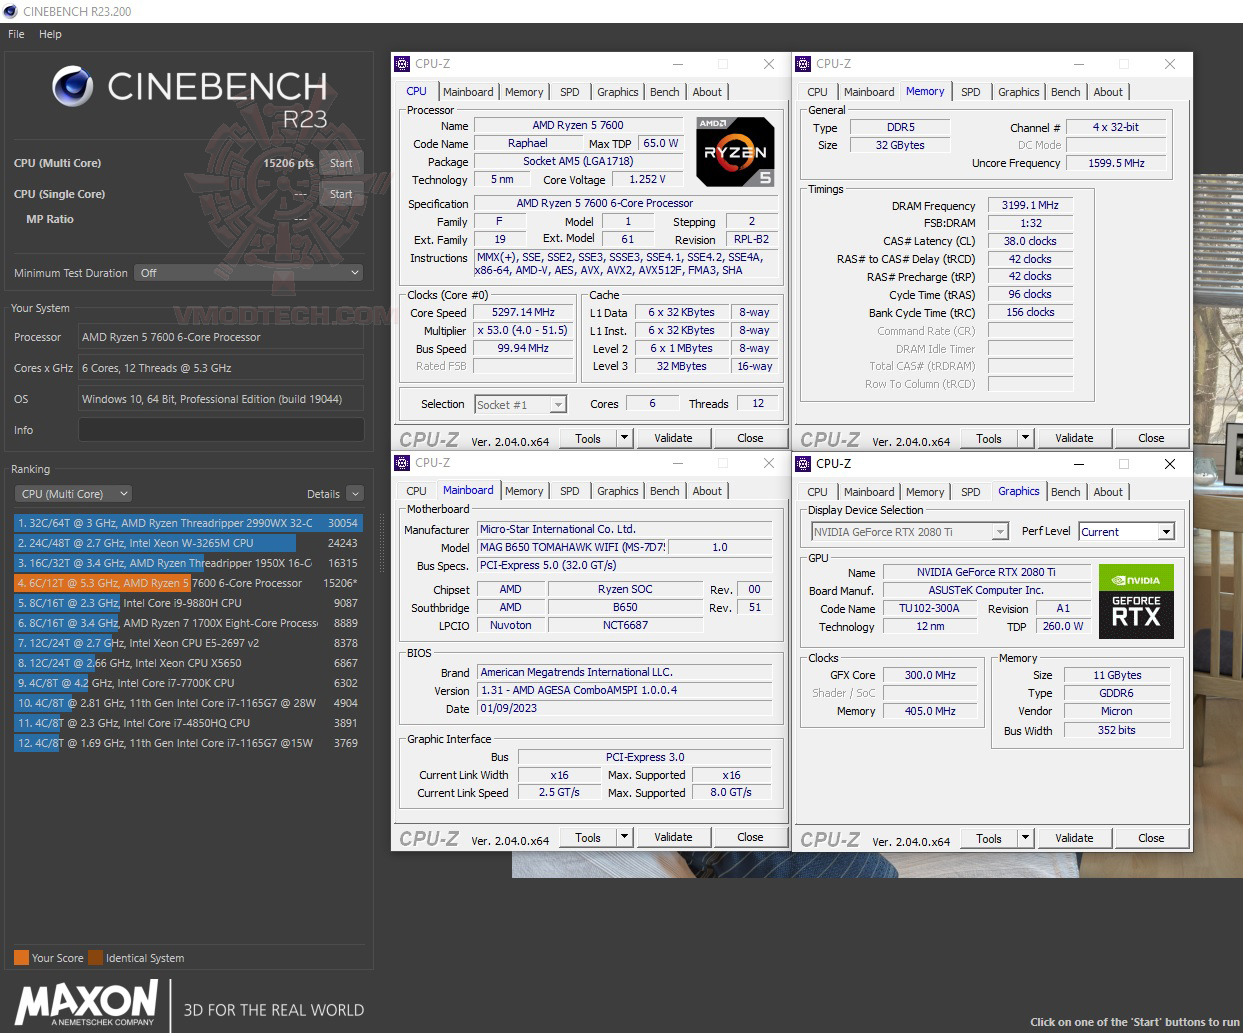The image size is (1243, 1033).
Task: Click the empty Info input field
Action: [221, 429]
